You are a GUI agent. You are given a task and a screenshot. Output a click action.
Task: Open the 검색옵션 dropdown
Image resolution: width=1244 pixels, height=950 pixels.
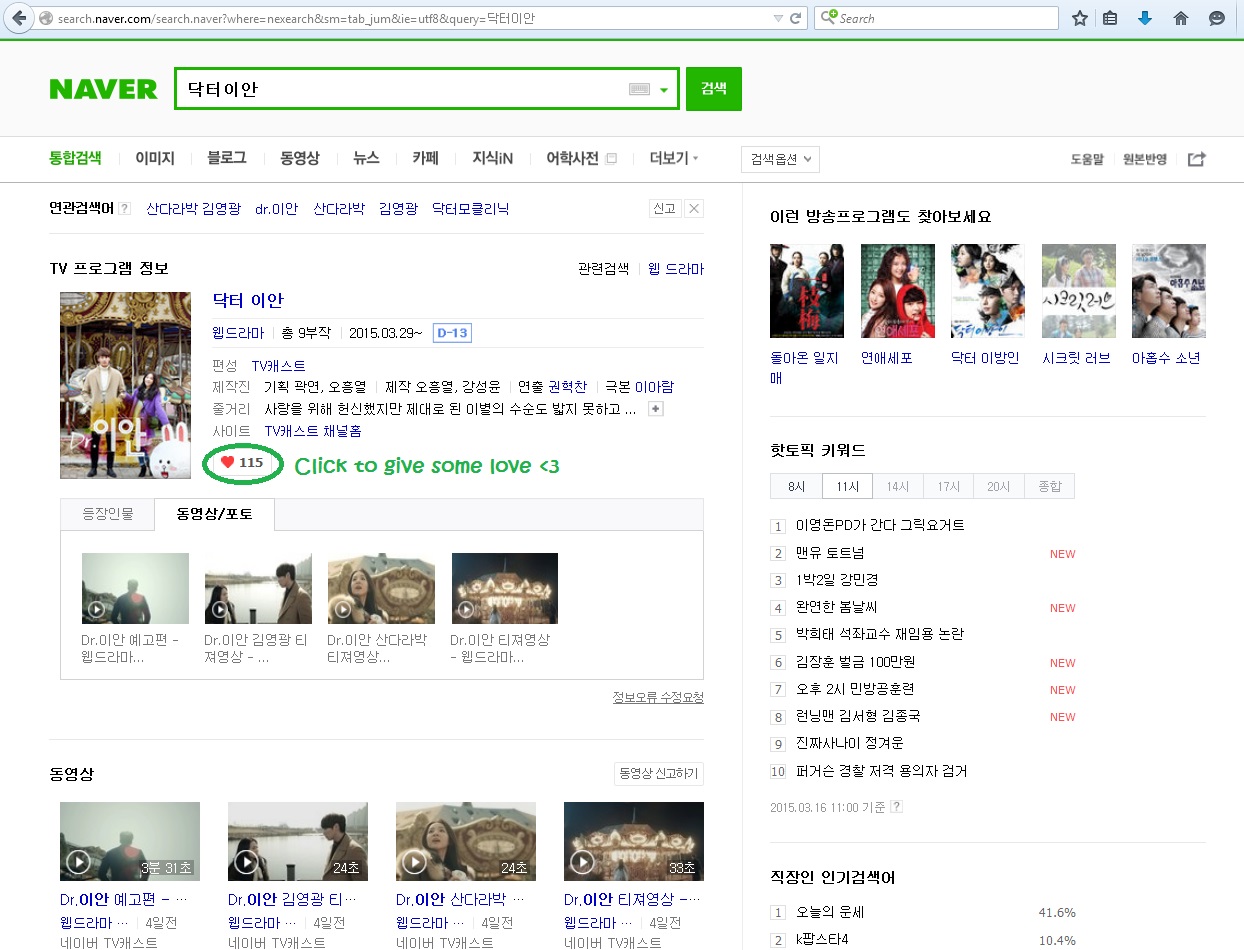[x=780, y=159]
